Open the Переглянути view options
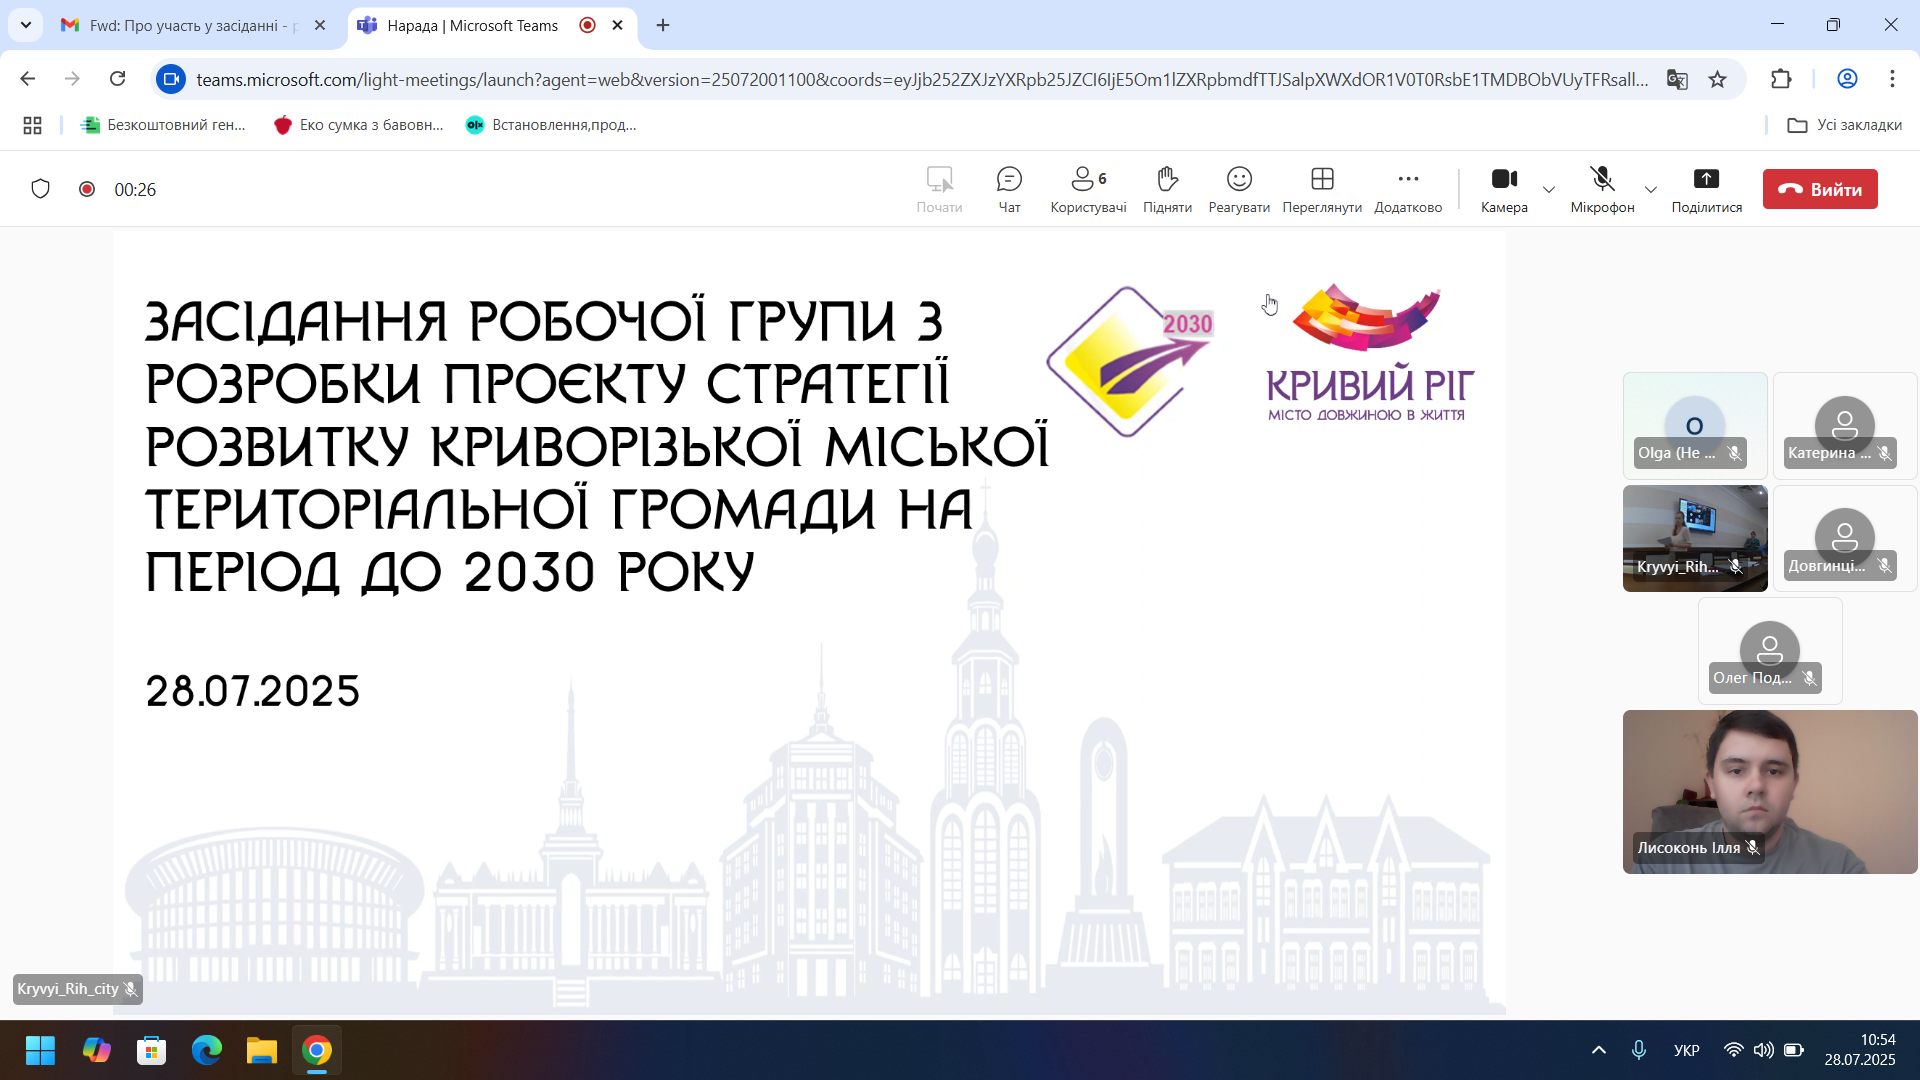 tap(1322, 188)
